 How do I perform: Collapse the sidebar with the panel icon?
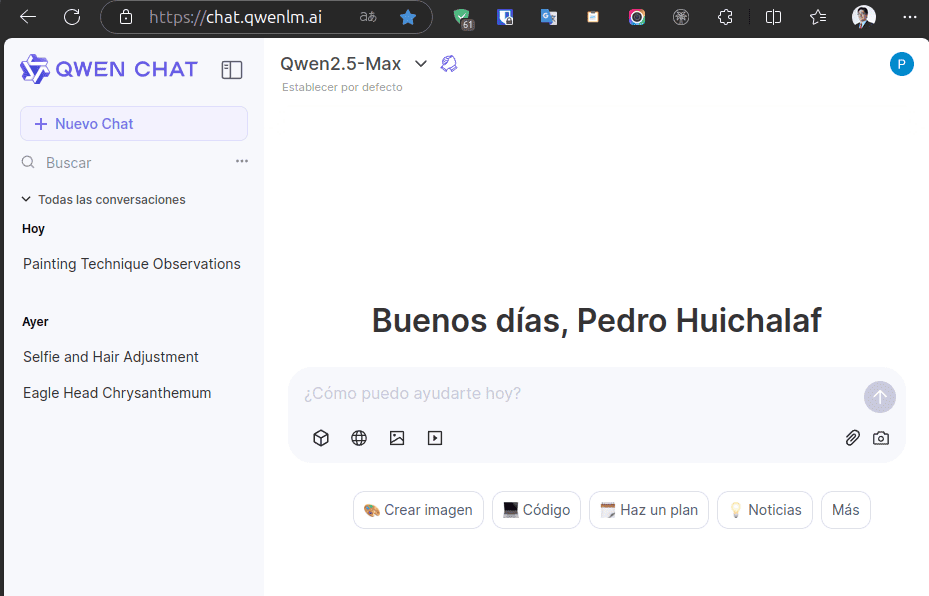[x=232, y=70]
